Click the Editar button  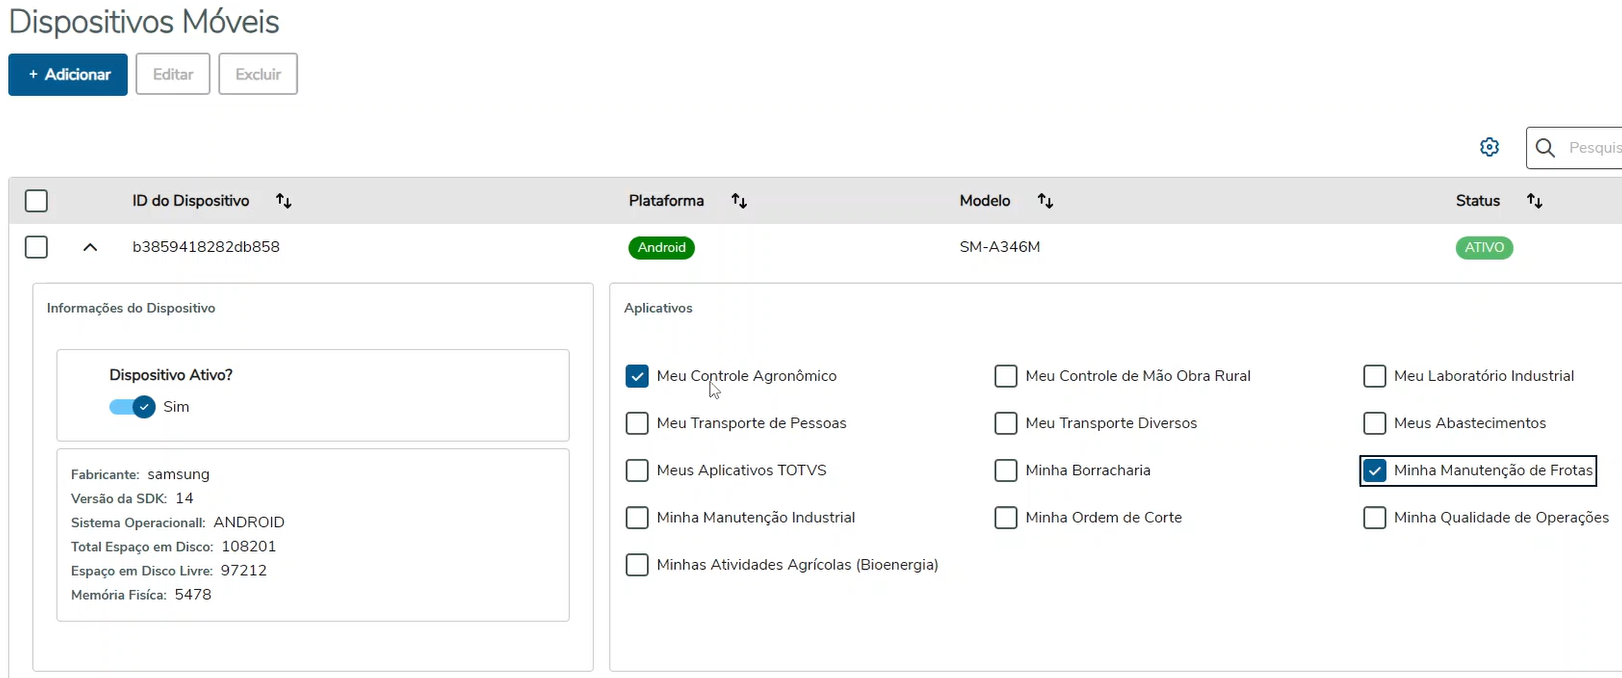tap(173, 75)
